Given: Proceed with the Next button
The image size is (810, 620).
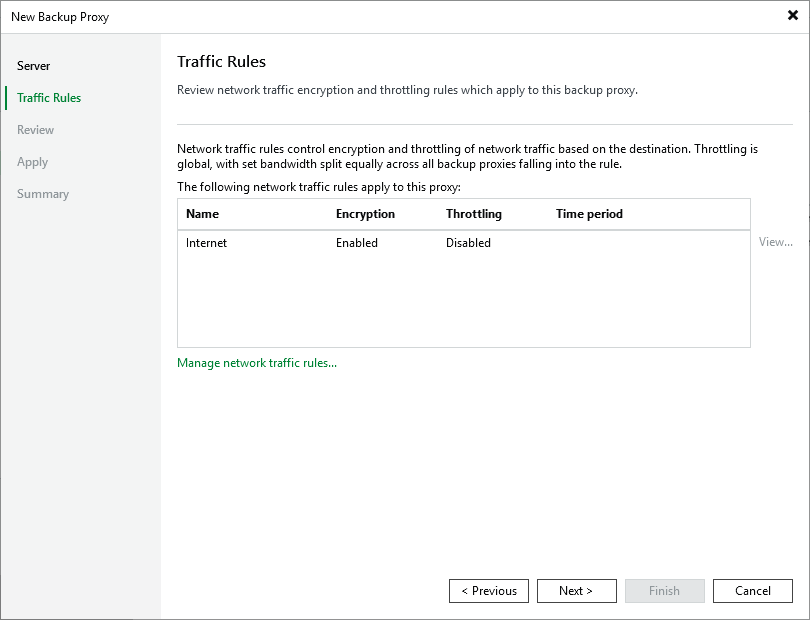Looking at the screenshot, I should pyautogui.click(x=576, y=591).
